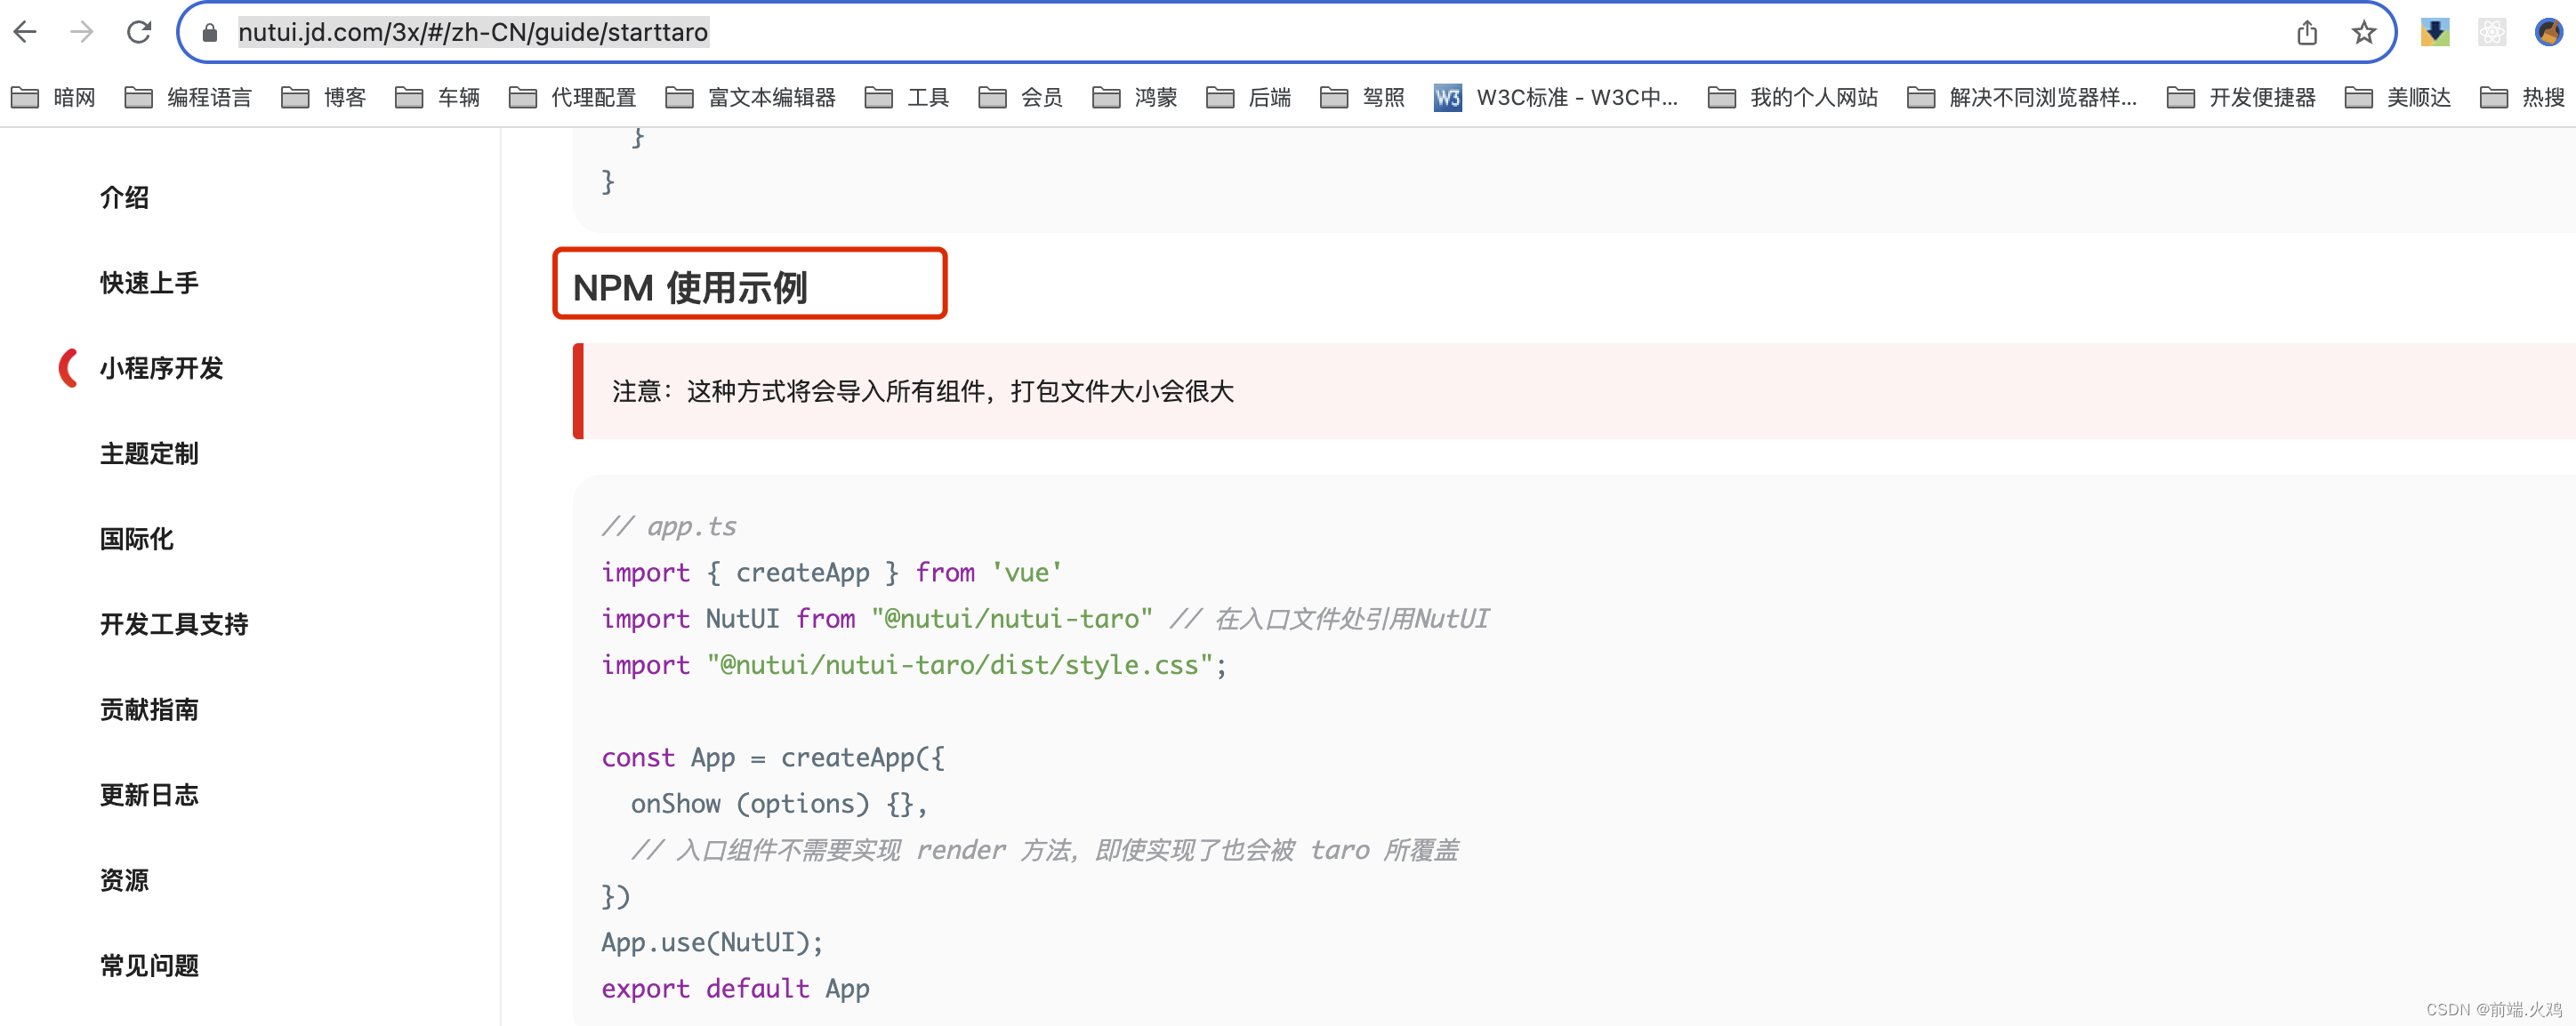Select 快速上手 in the sidebar
This screenshot has width=2576, height=1026.
149,283
